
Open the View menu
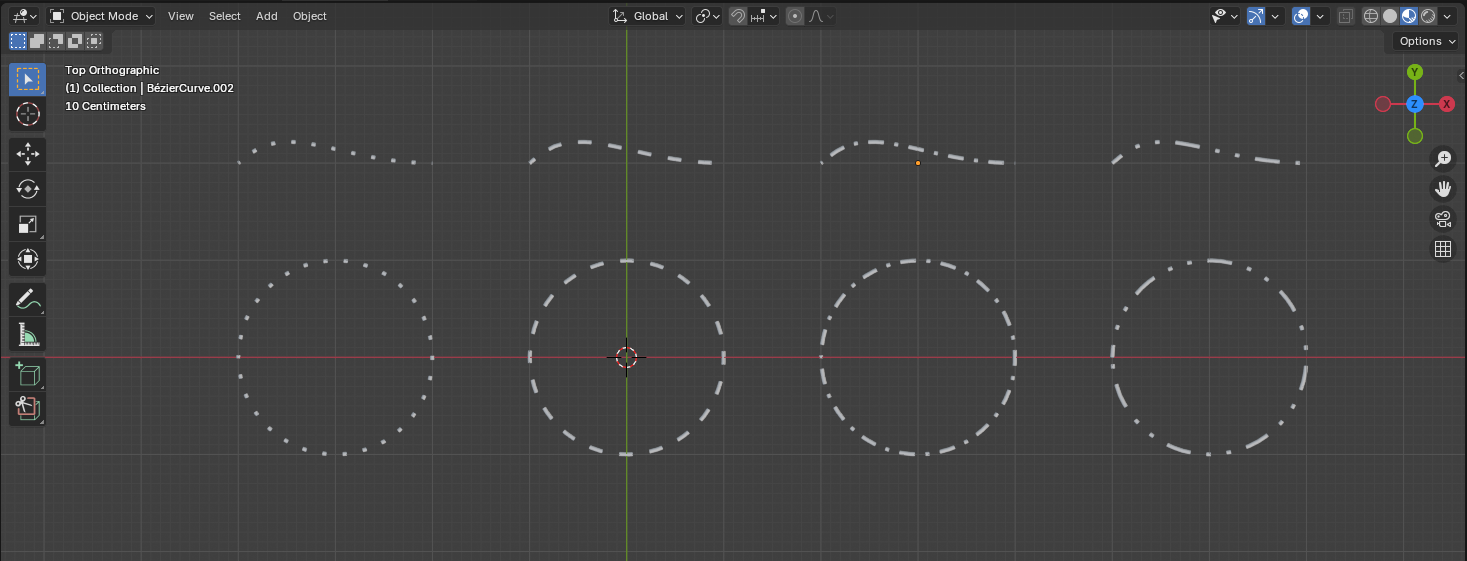(181, 16)
